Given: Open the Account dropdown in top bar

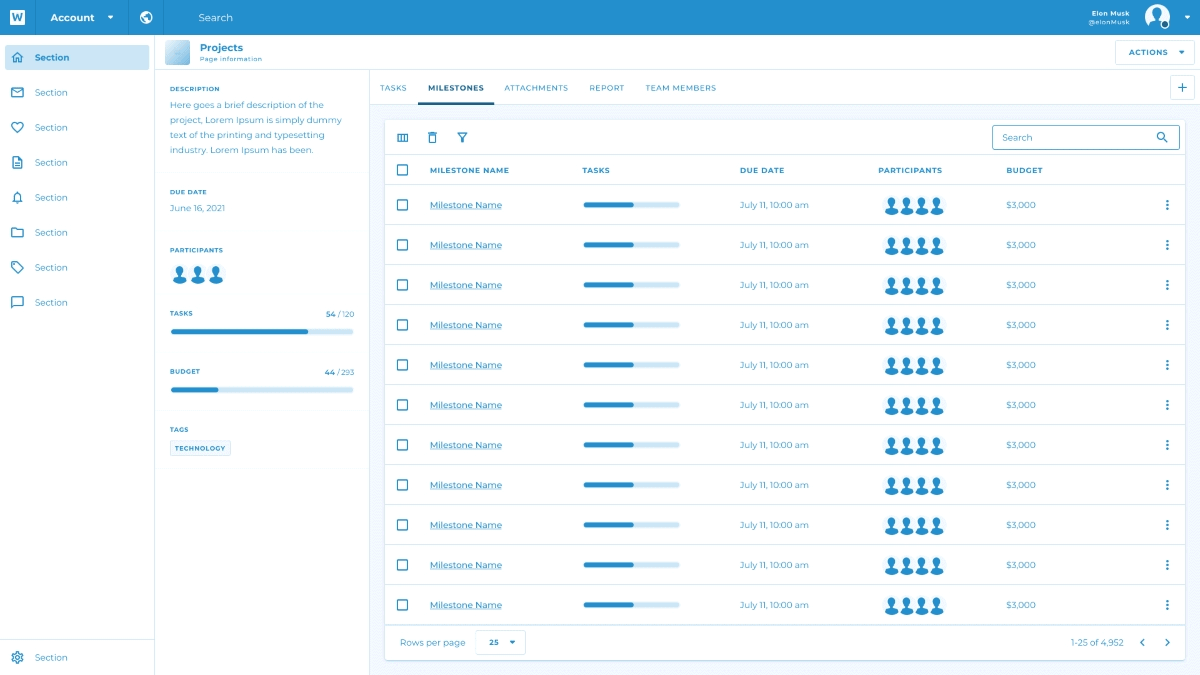Looking at the screenshot, I should 82,17.
